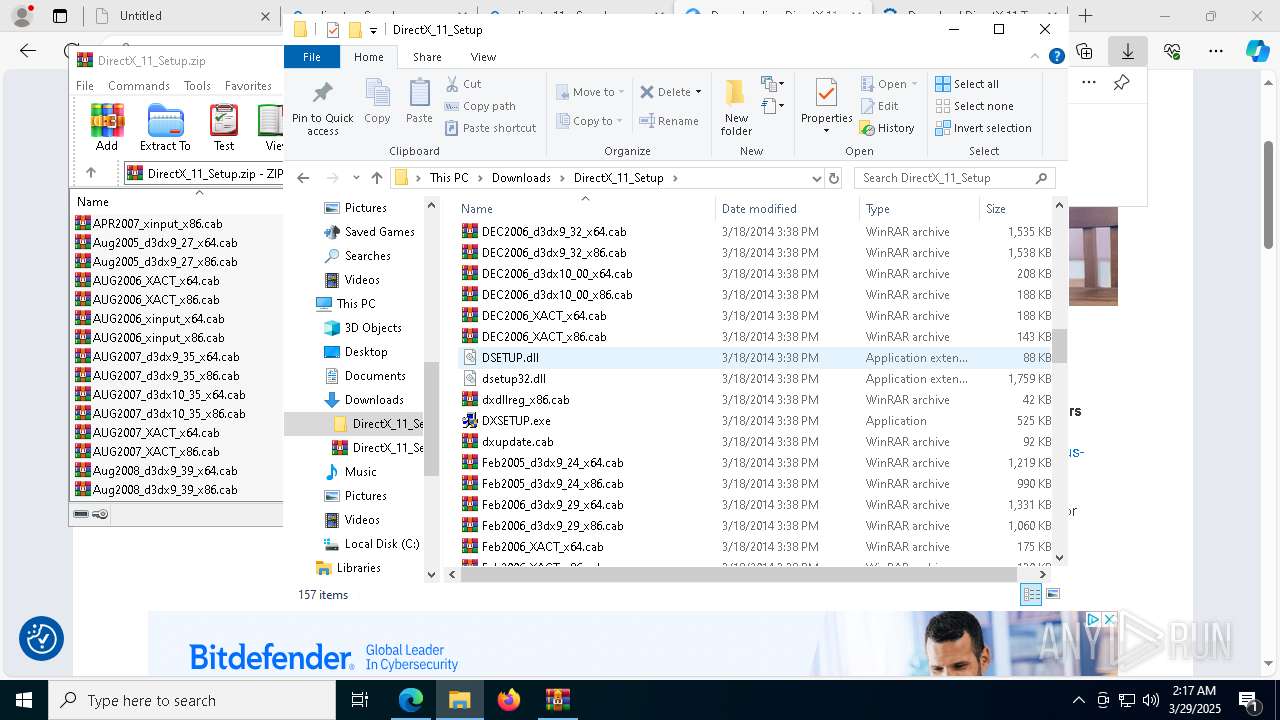Select DXSETUP.exe file
This screenshot has height=720, width=1280.
click(x=516, y=421)
